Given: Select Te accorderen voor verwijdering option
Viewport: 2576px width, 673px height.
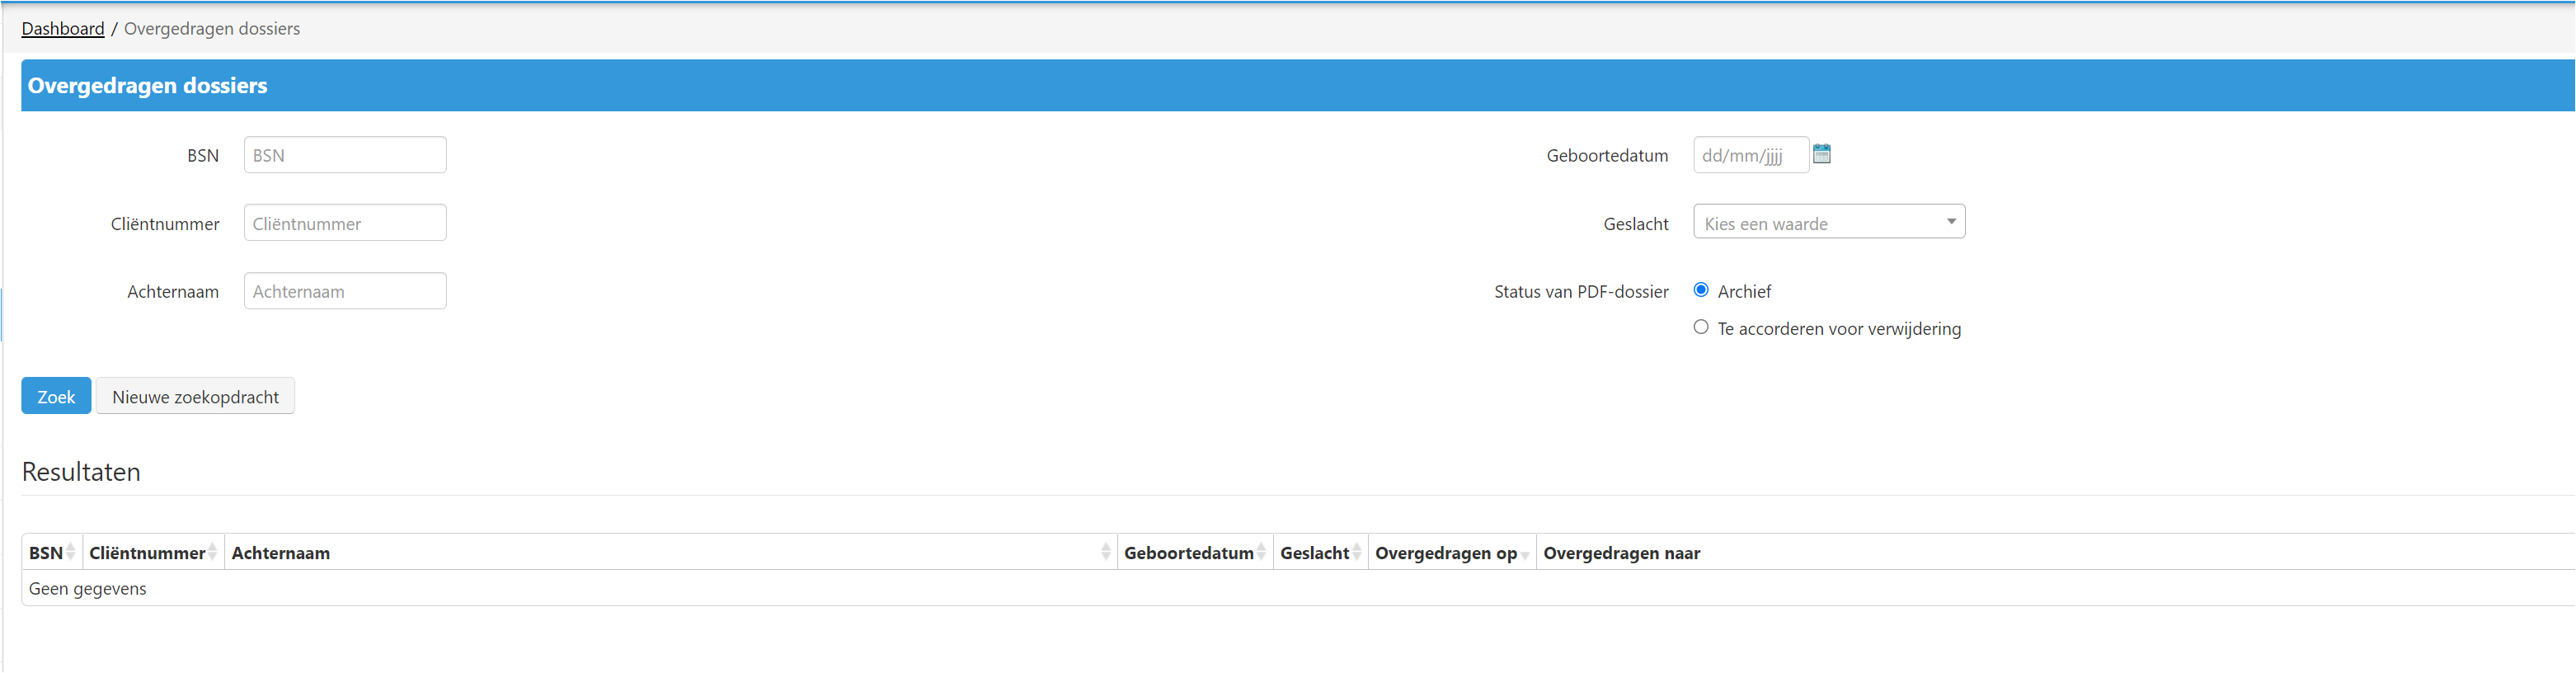Looking at the screenshot, I should point(1700,327).
